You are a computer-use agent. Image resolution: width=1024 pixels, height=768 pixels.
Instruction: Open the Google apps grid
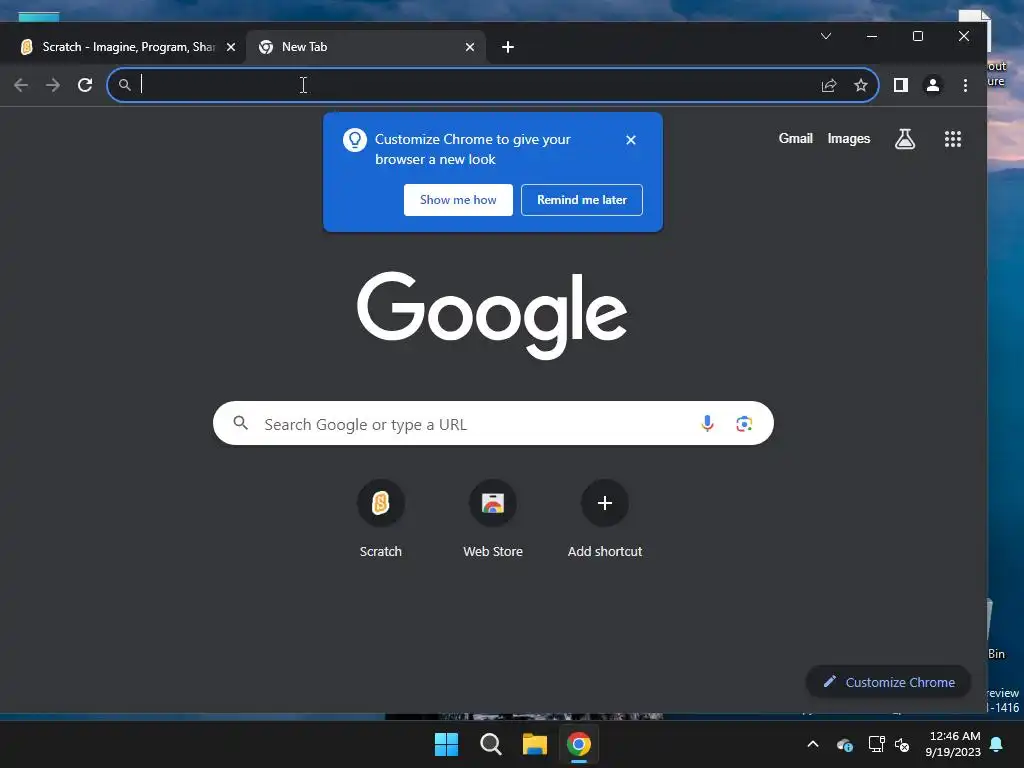click(953, 138)
